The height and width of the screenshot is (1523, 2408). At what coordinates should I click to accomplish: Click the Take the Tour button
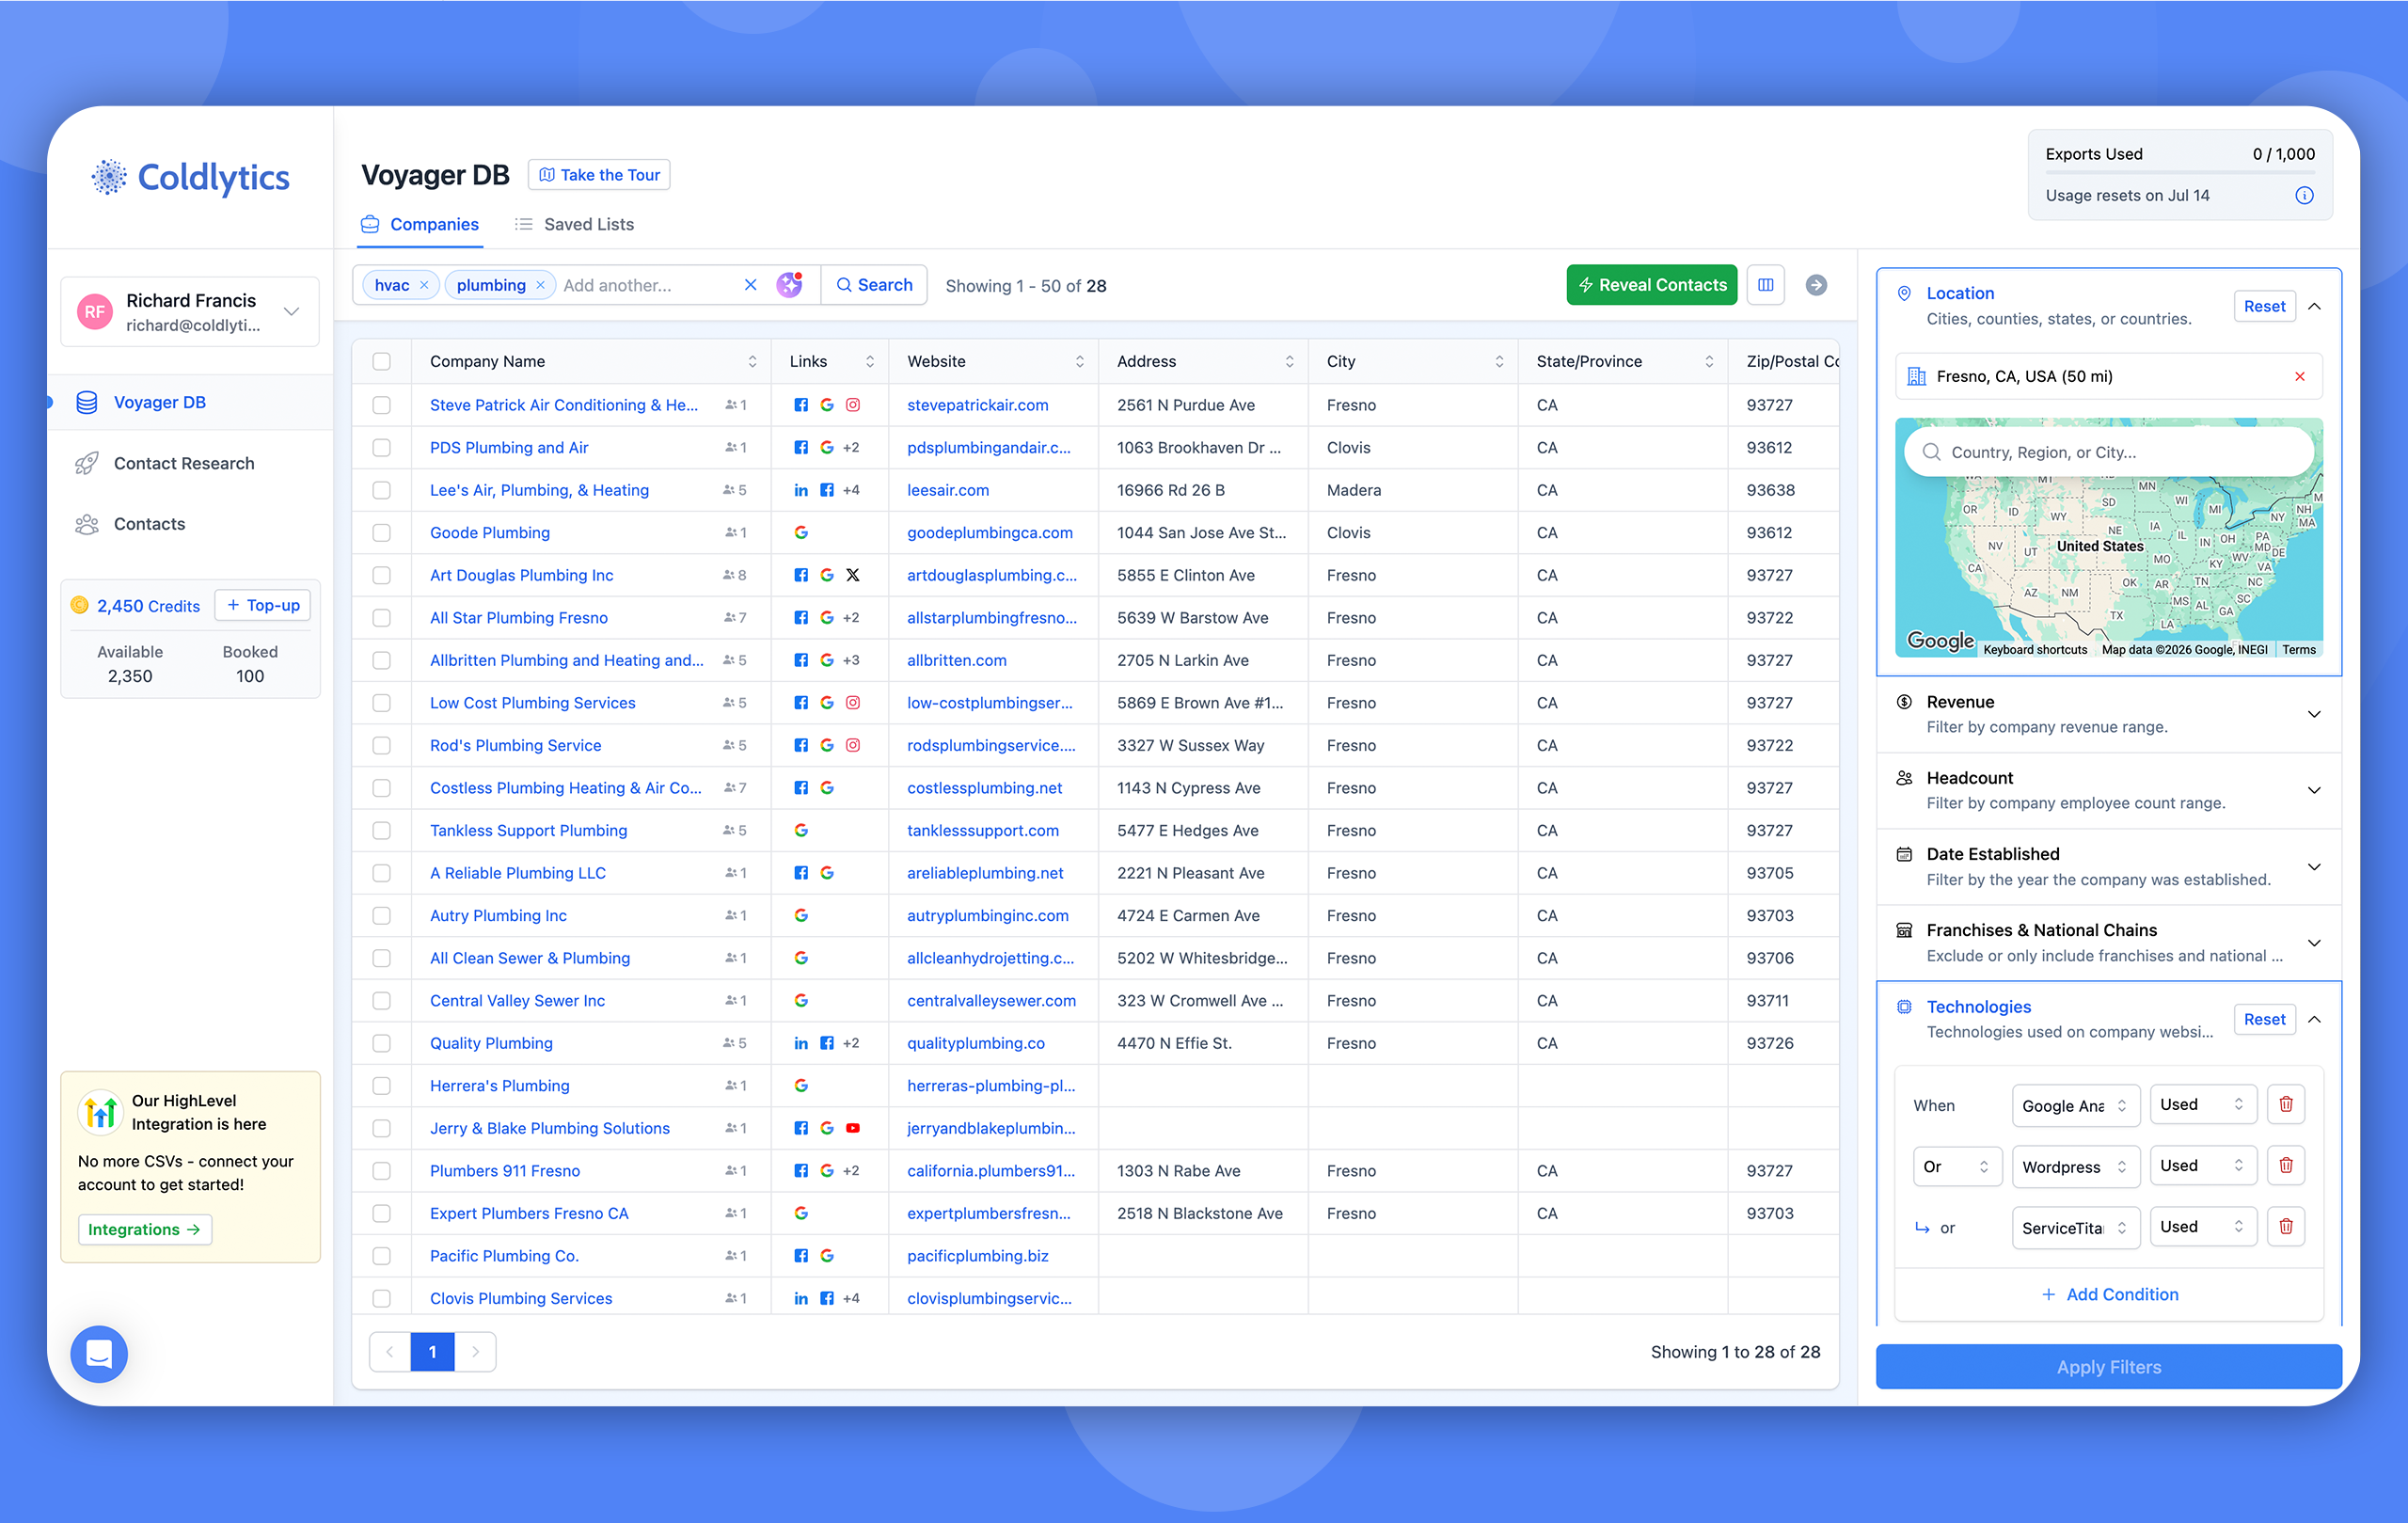click(x=599, y=175)
